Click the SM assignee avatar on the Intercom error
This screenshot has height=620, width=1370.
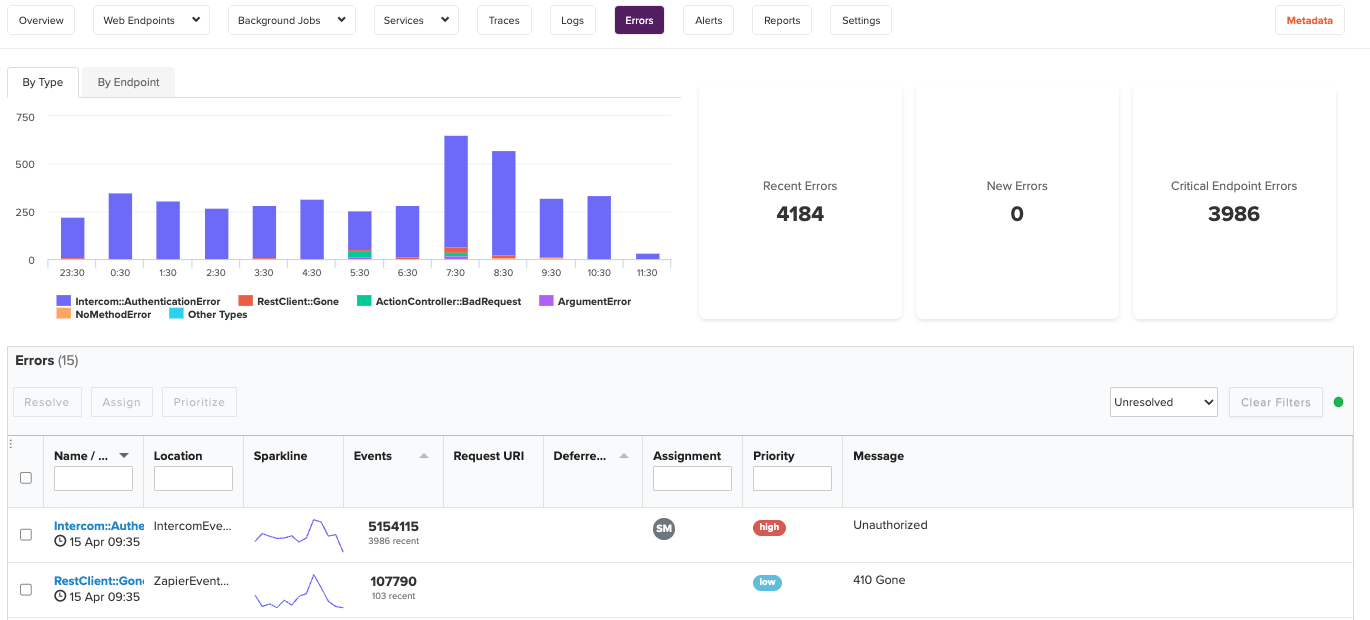coord(664,529)
